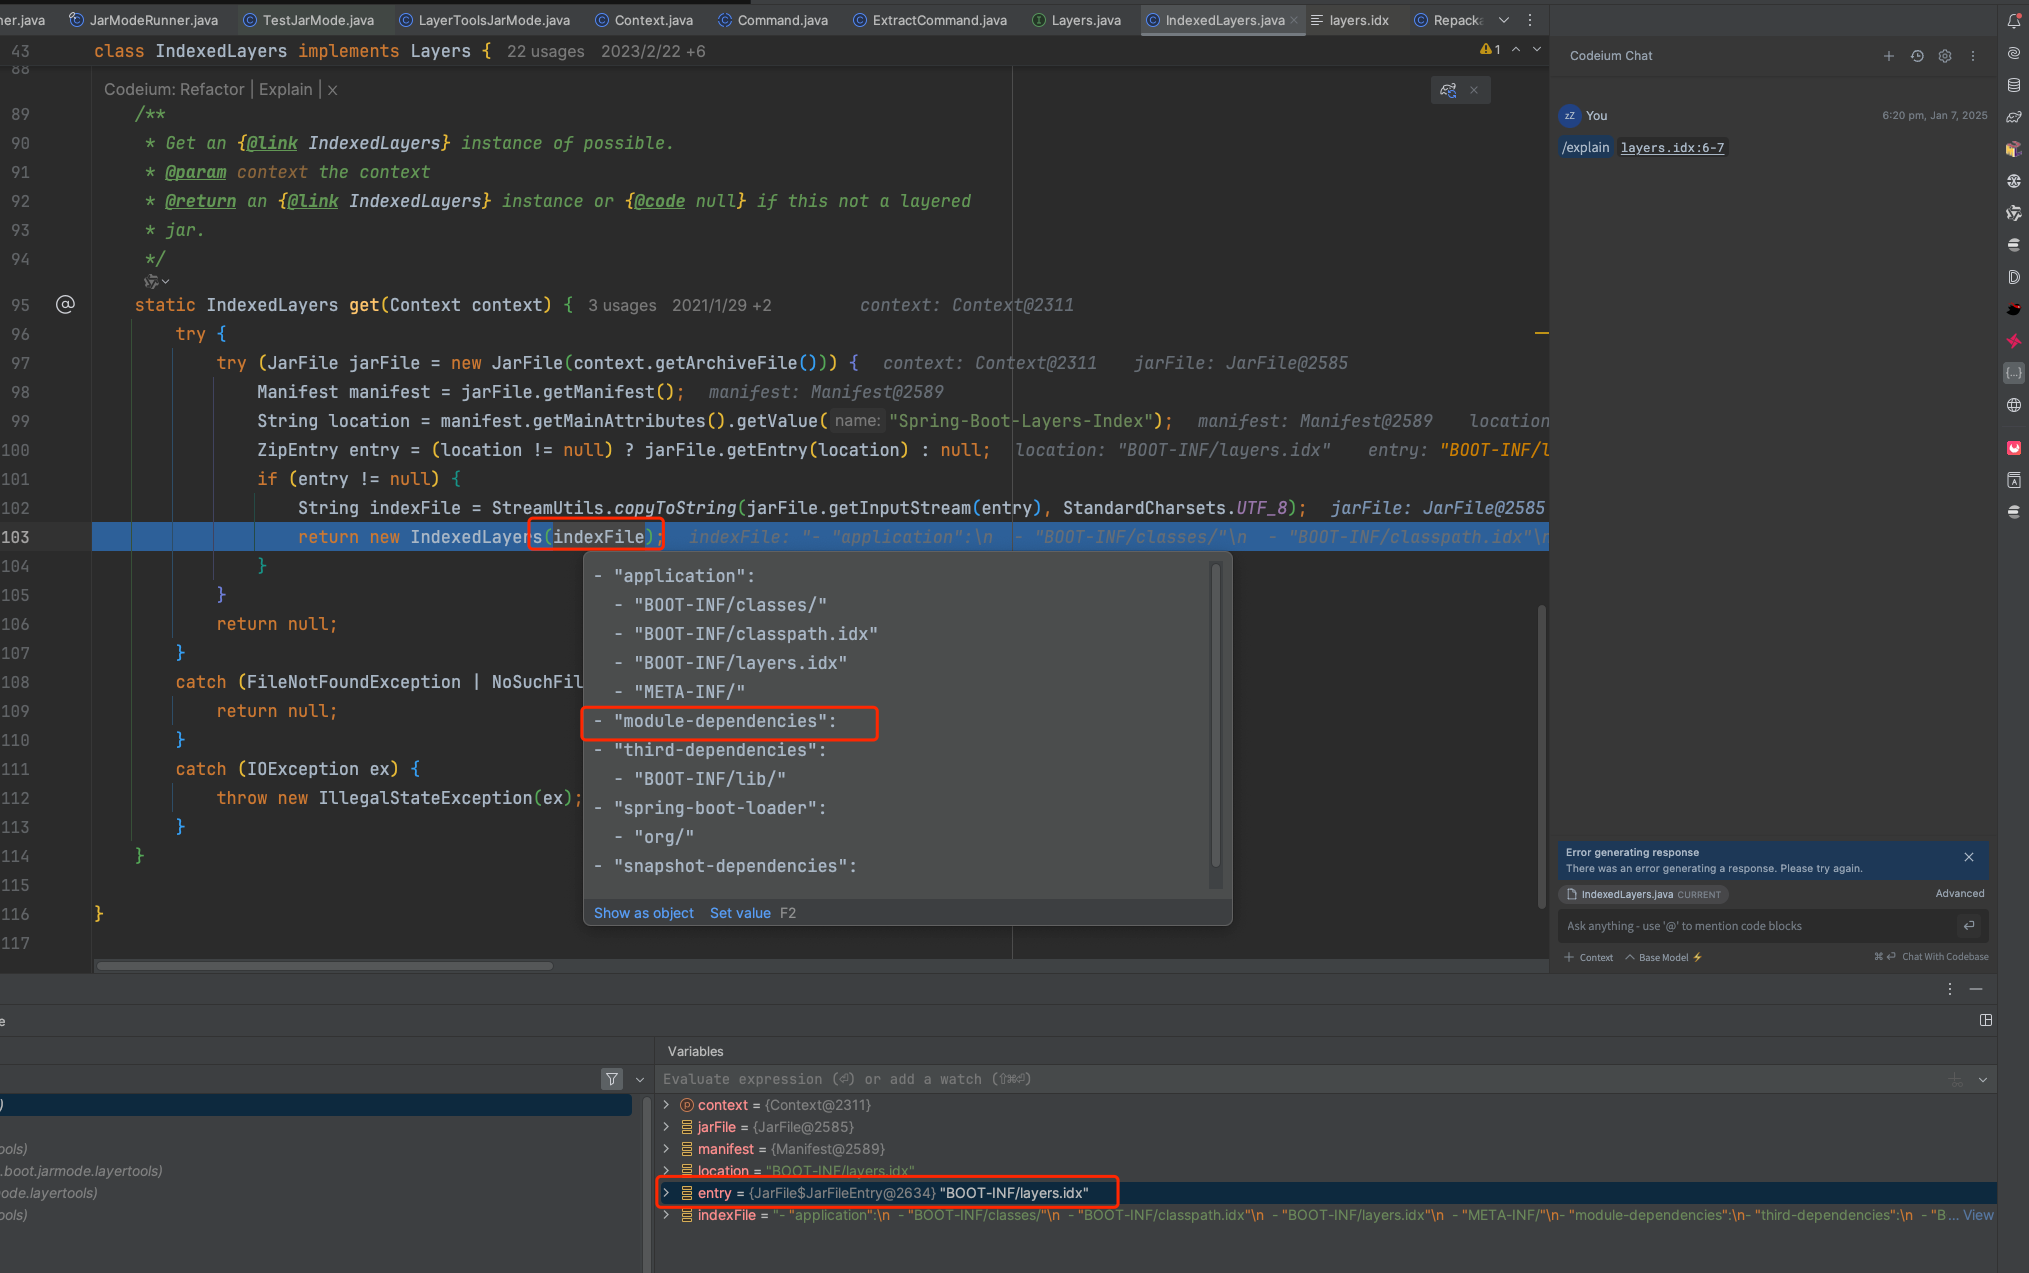Start a new Codeium chat with plus icon

point(1888,56)
